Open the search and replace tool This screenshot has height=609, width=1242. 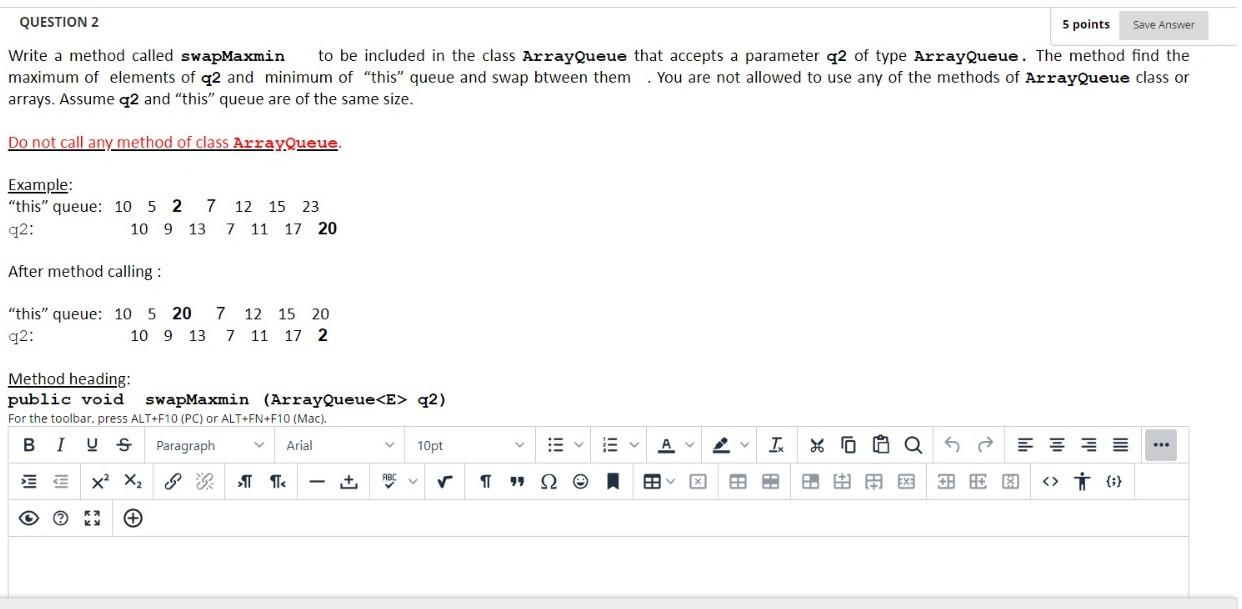point(911,445)
